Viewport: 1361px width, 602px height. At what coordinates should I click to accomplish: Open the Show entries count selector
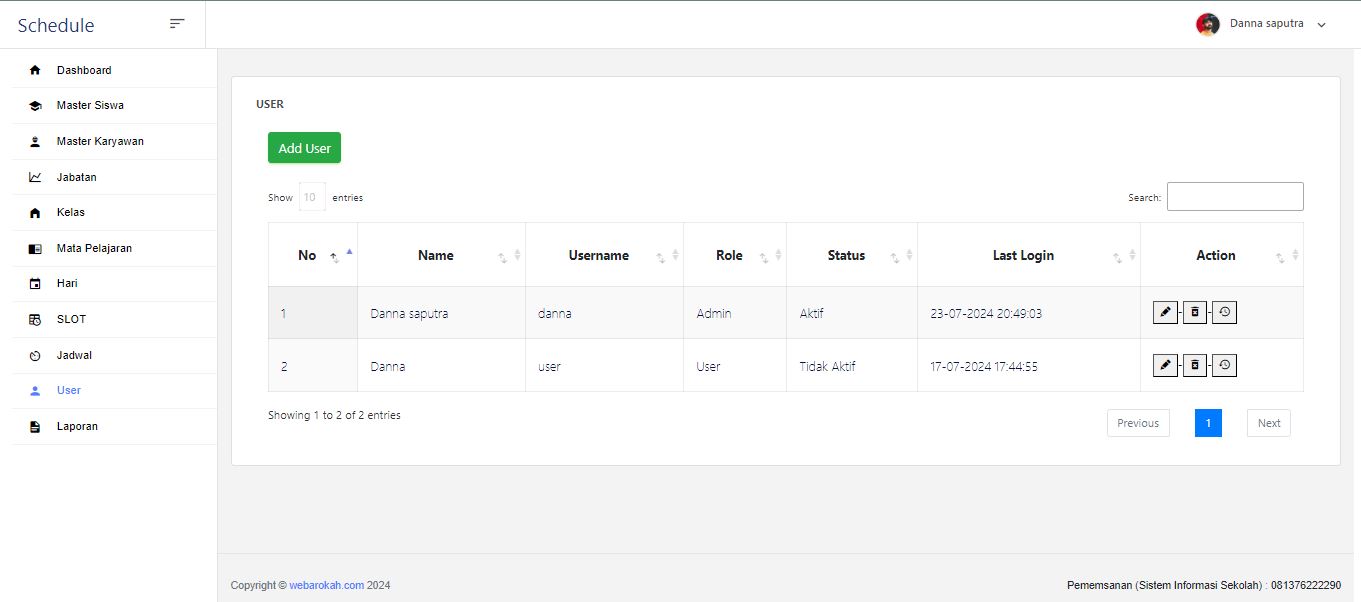click(312, 198)
